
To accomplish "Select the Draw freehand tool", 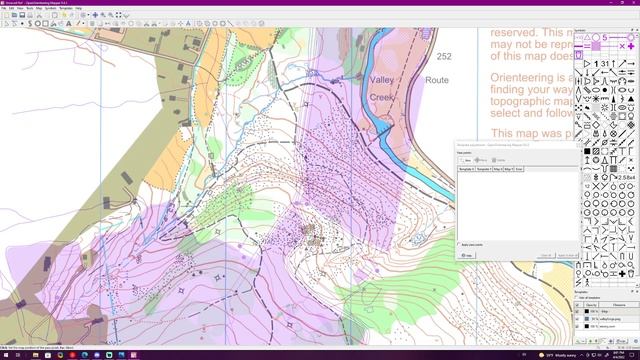I will pos(53,24).
